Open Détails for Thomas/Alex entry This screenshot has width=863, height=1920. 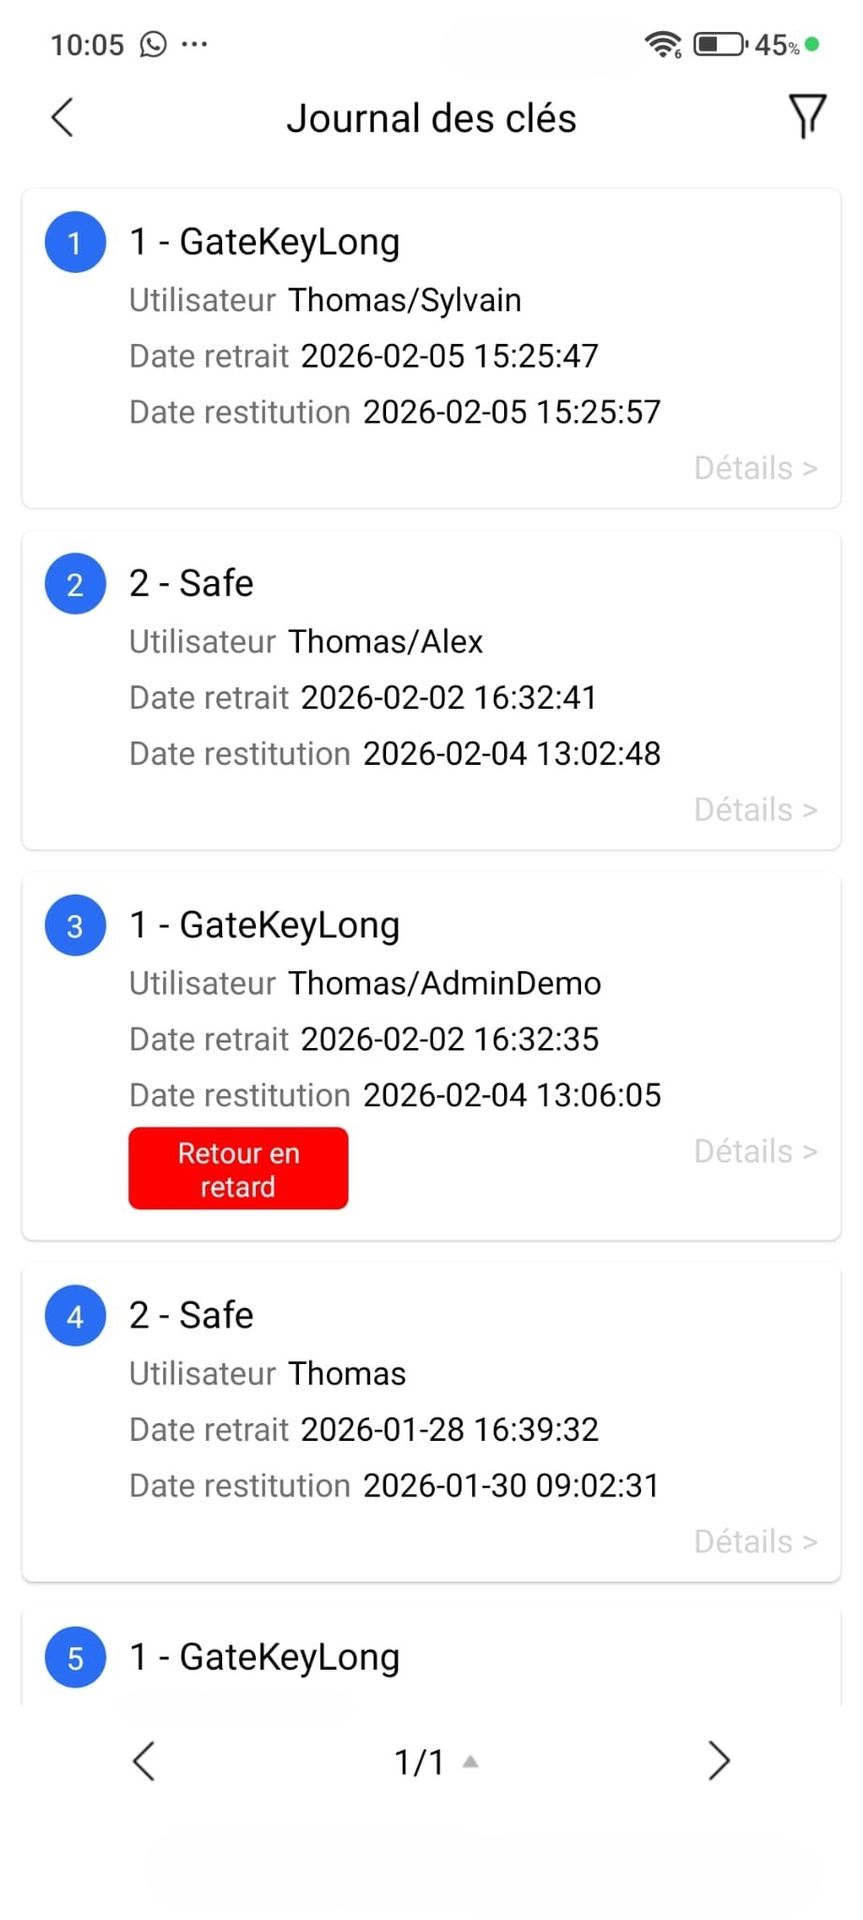pyautogui.click(x=755, y=810)
